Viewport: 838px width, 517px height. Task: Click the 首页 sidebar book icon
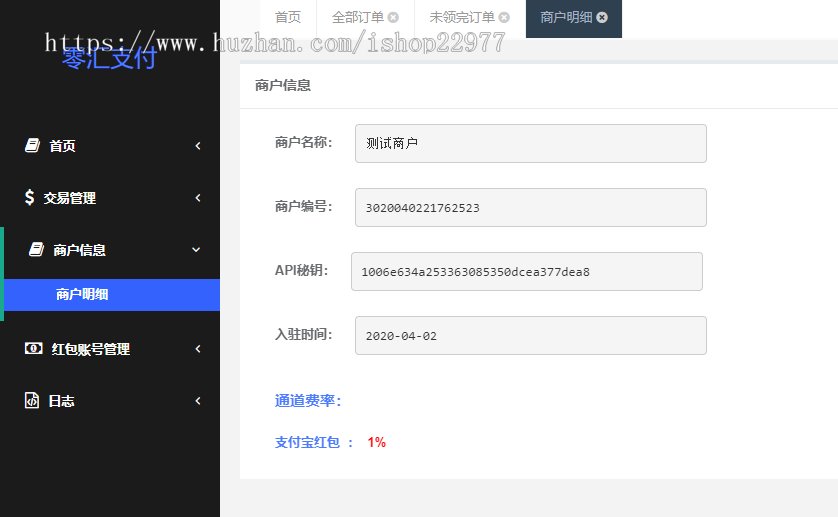pyautogui.click(x=33, y=145)
